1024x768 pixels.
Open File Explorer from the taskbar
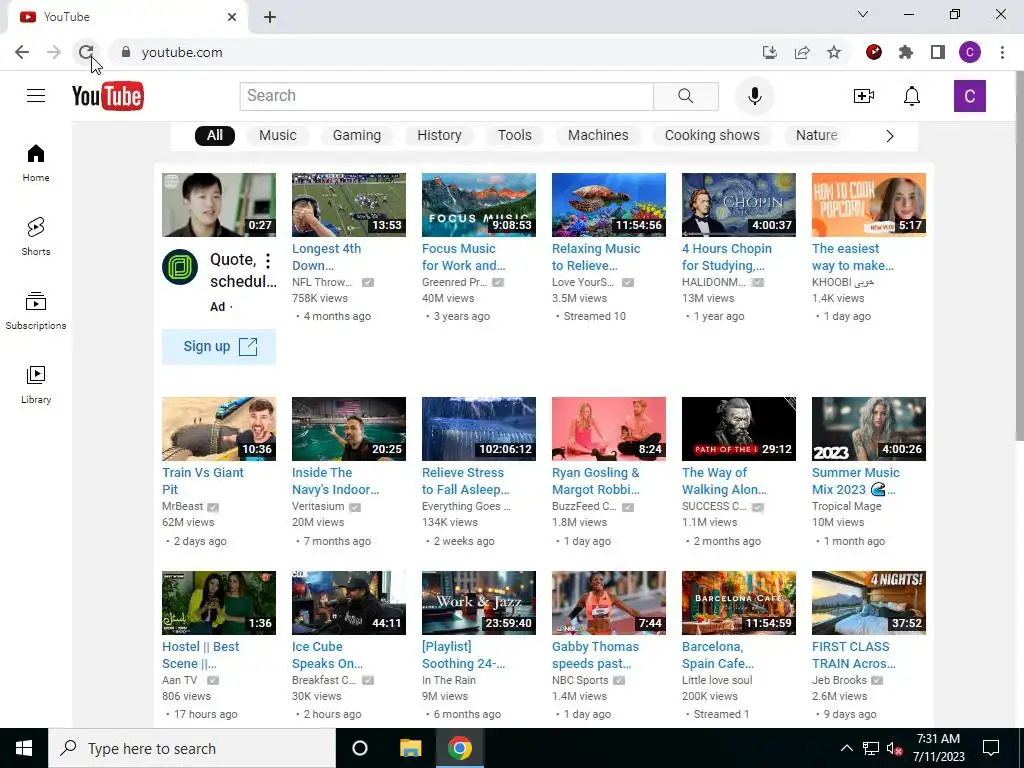(410, 748)
